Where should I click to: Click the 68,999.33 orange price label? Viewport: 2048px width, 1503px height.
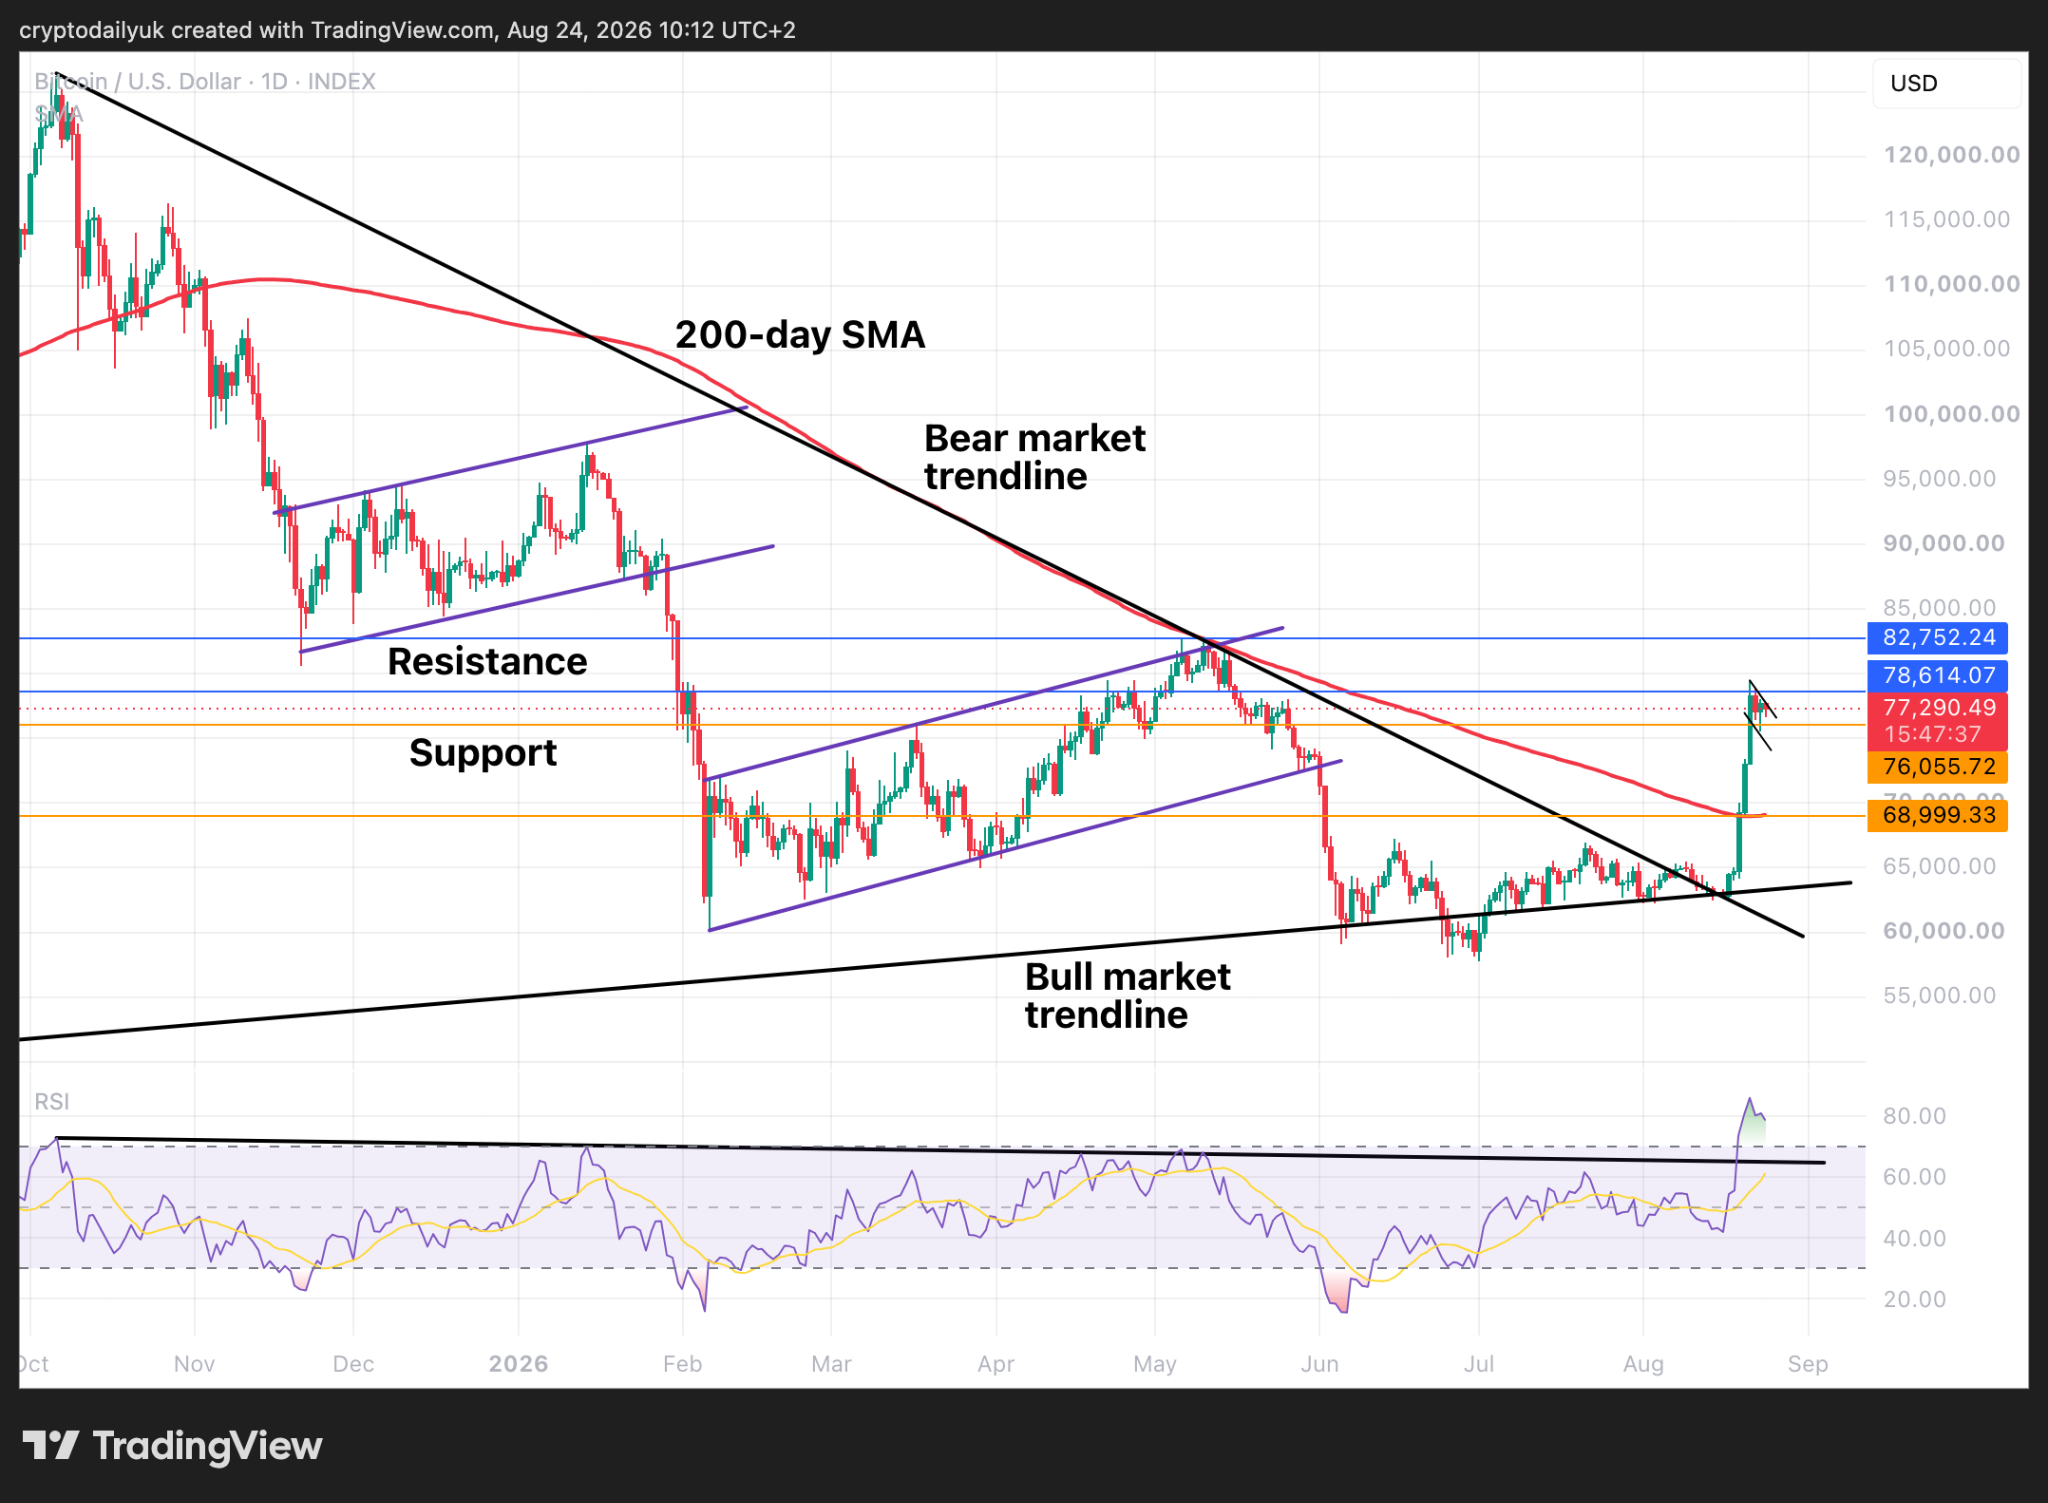[x=1938, y=815]
